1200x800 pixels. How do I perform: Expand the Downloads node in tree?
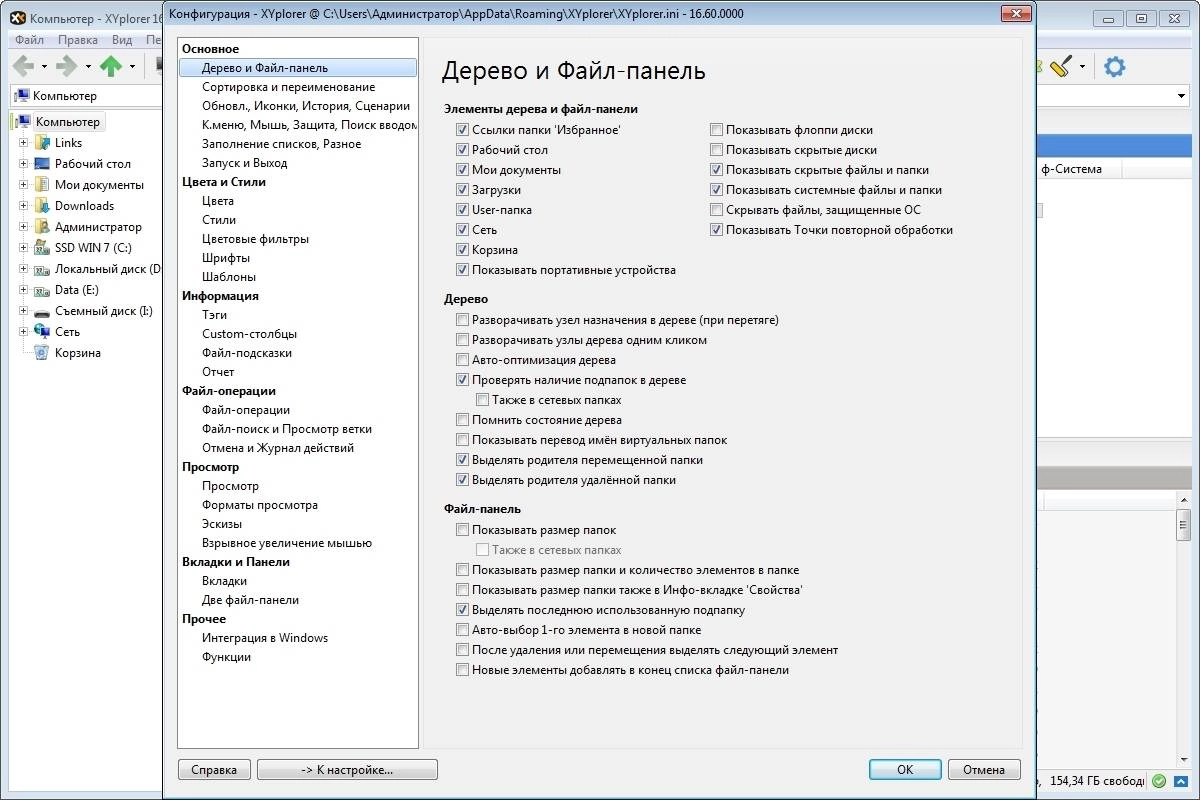[23, 206]
